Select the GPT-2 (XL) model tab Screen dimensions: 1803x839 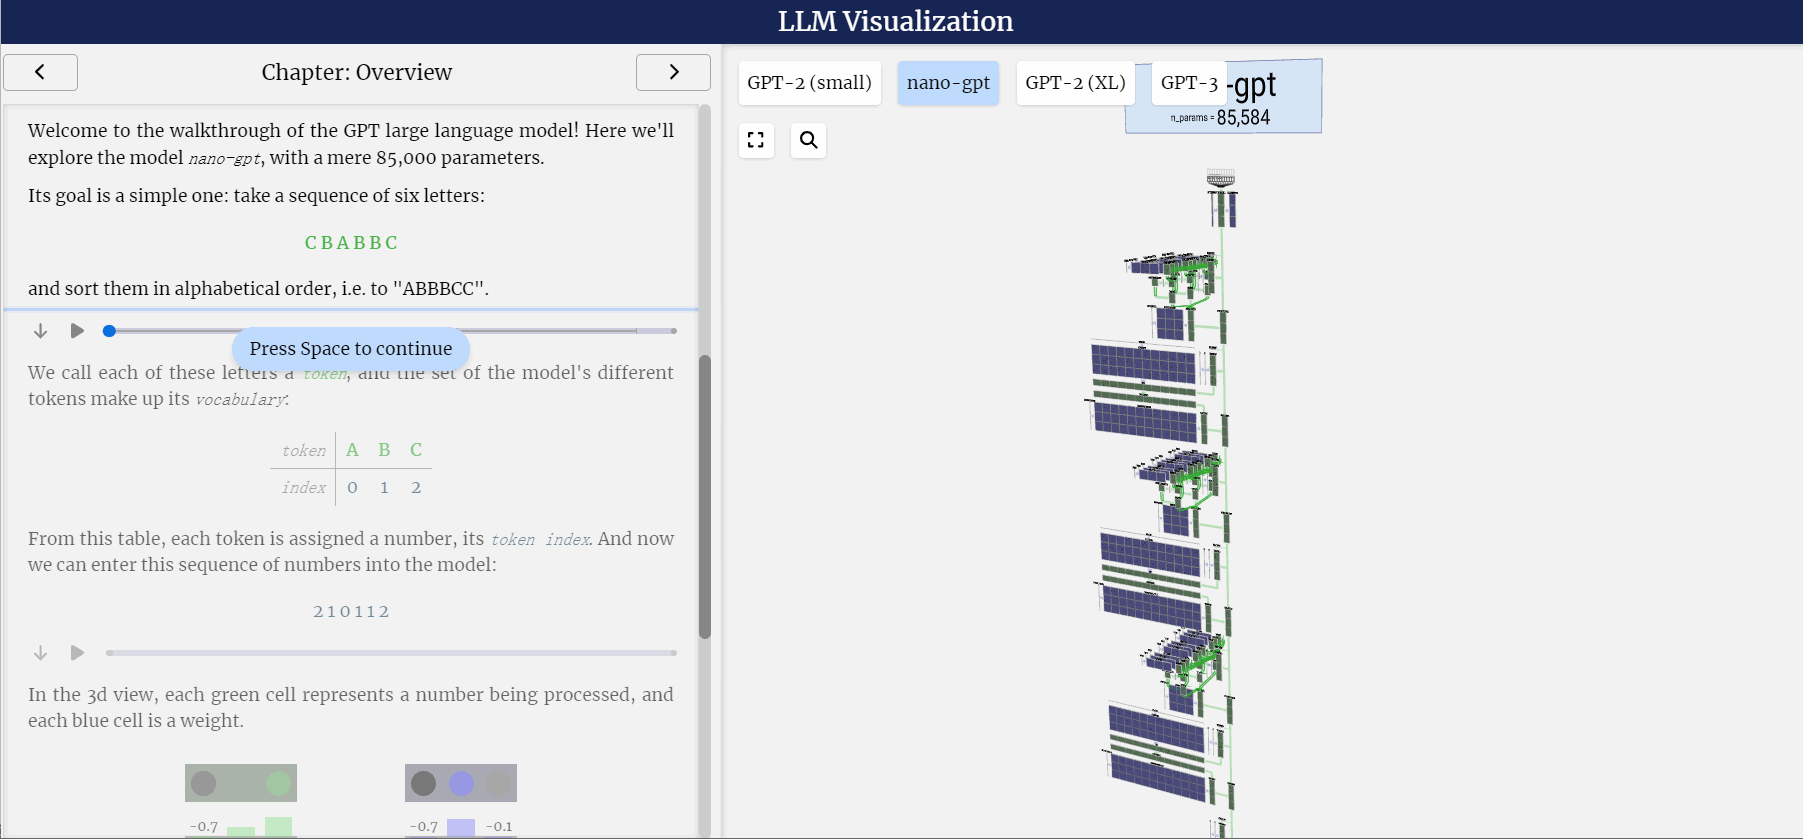click(1075, 83)
